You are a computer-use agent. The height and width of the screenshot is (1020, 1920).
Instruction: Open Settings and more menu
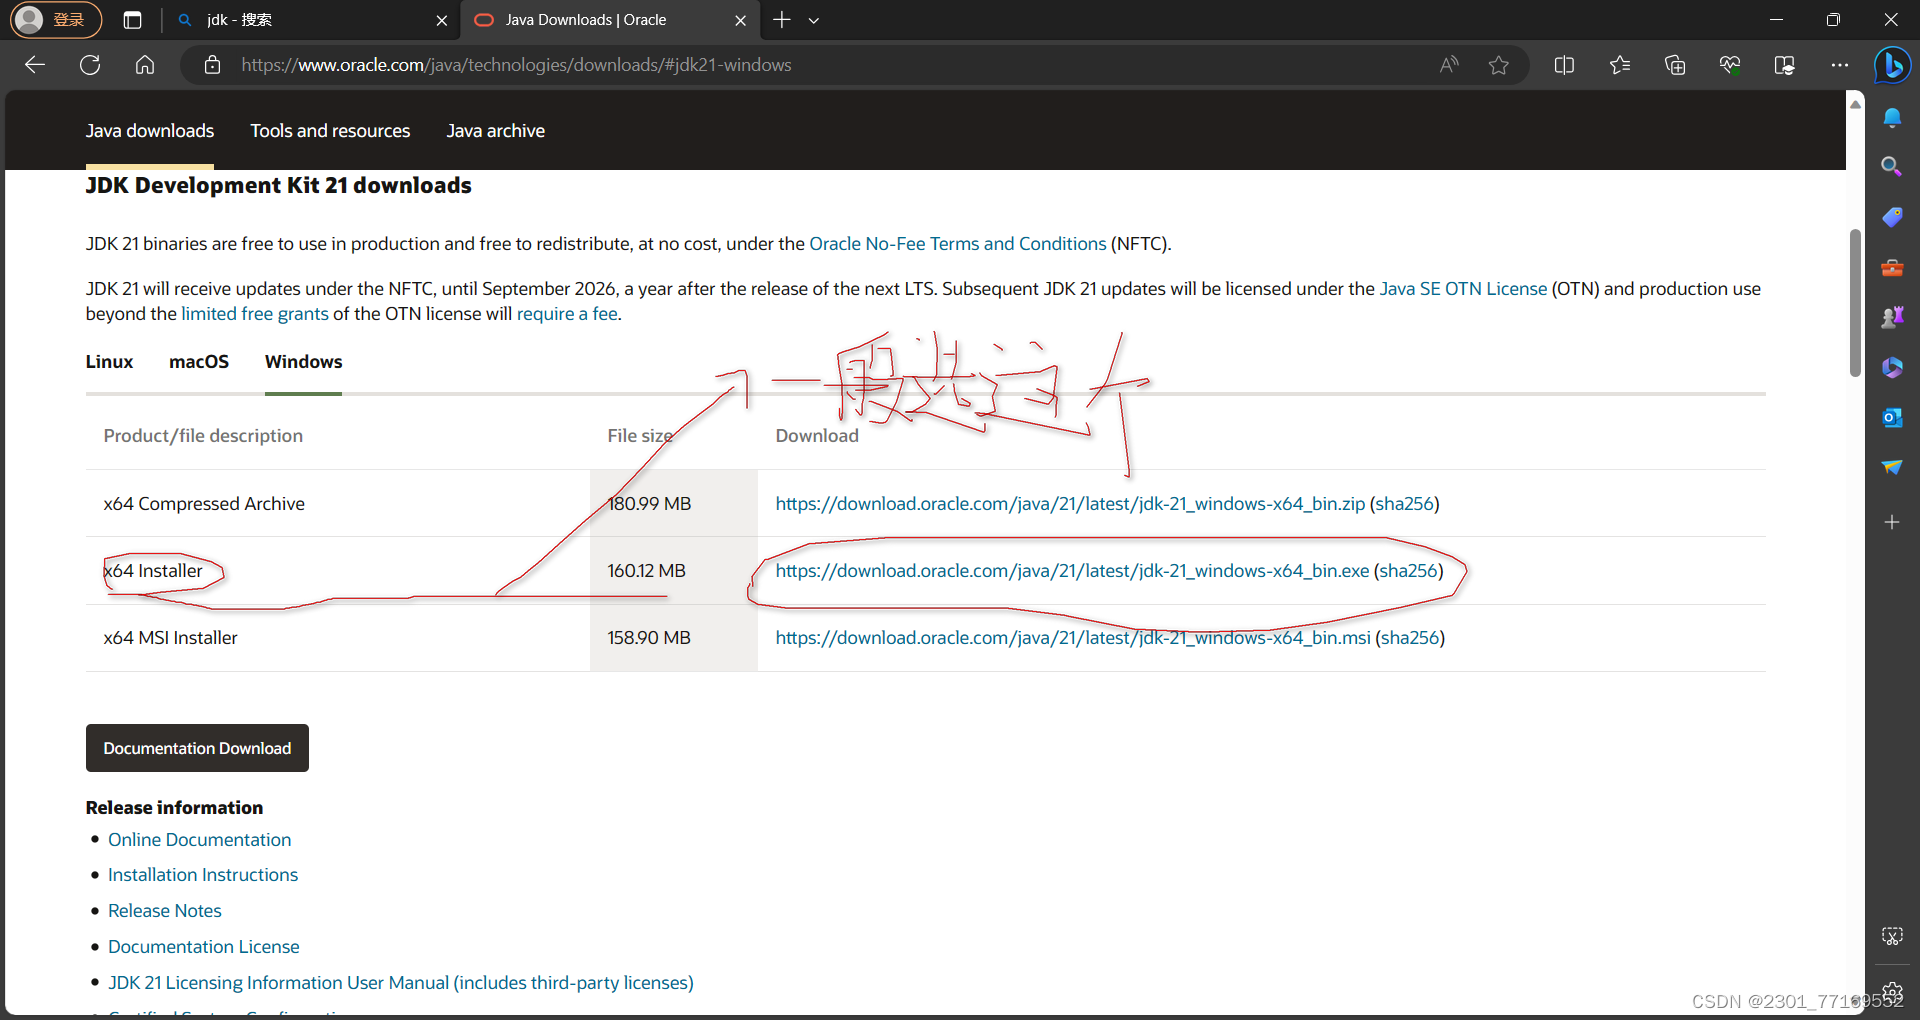tap(1840, 65)
